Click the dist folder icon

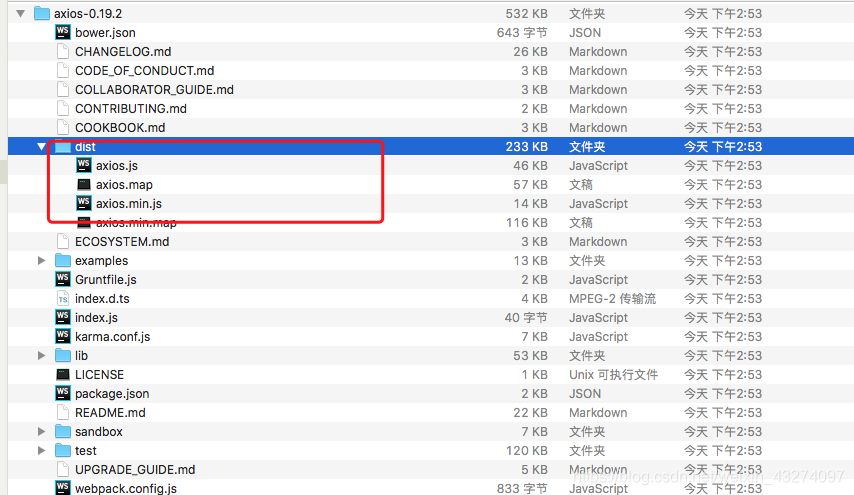(x=63, y=146)
